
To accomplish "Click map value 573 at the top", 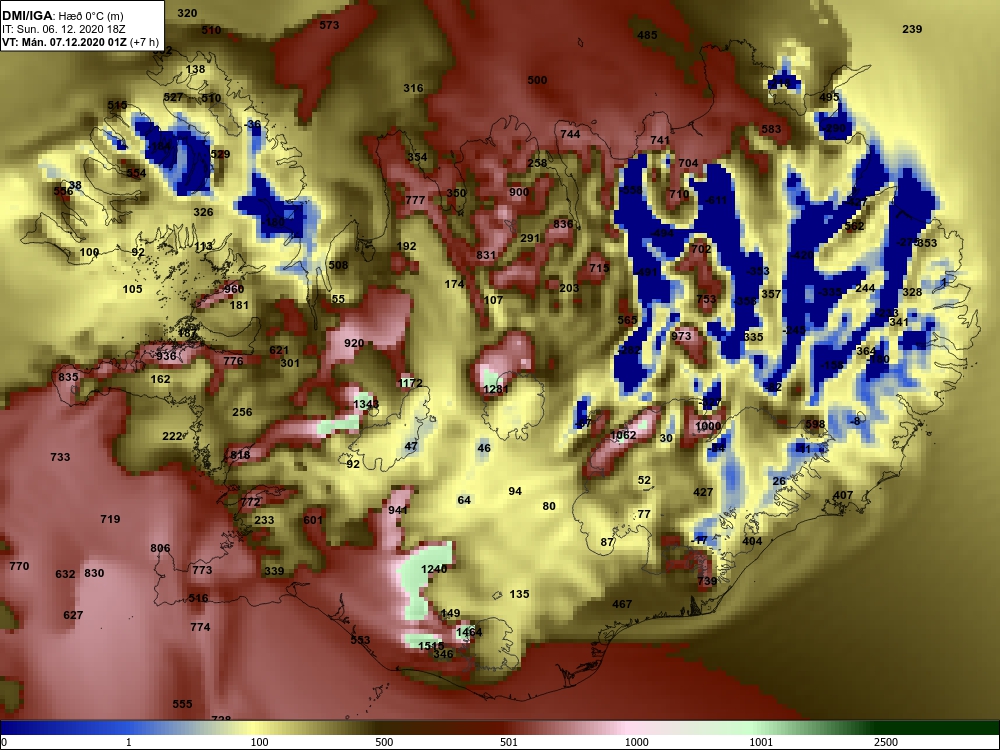I will coord(329,26).
